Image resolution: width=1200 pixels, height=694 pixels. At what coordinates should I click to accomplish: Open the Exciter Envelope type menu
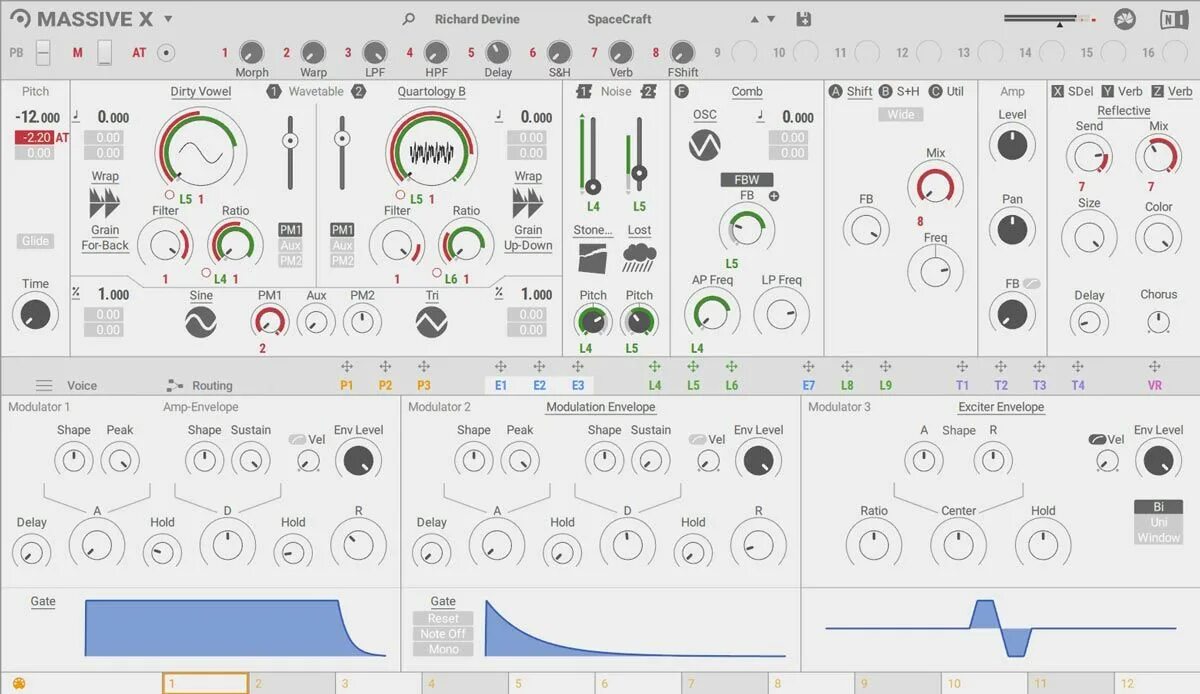[x=1001, y=407]
